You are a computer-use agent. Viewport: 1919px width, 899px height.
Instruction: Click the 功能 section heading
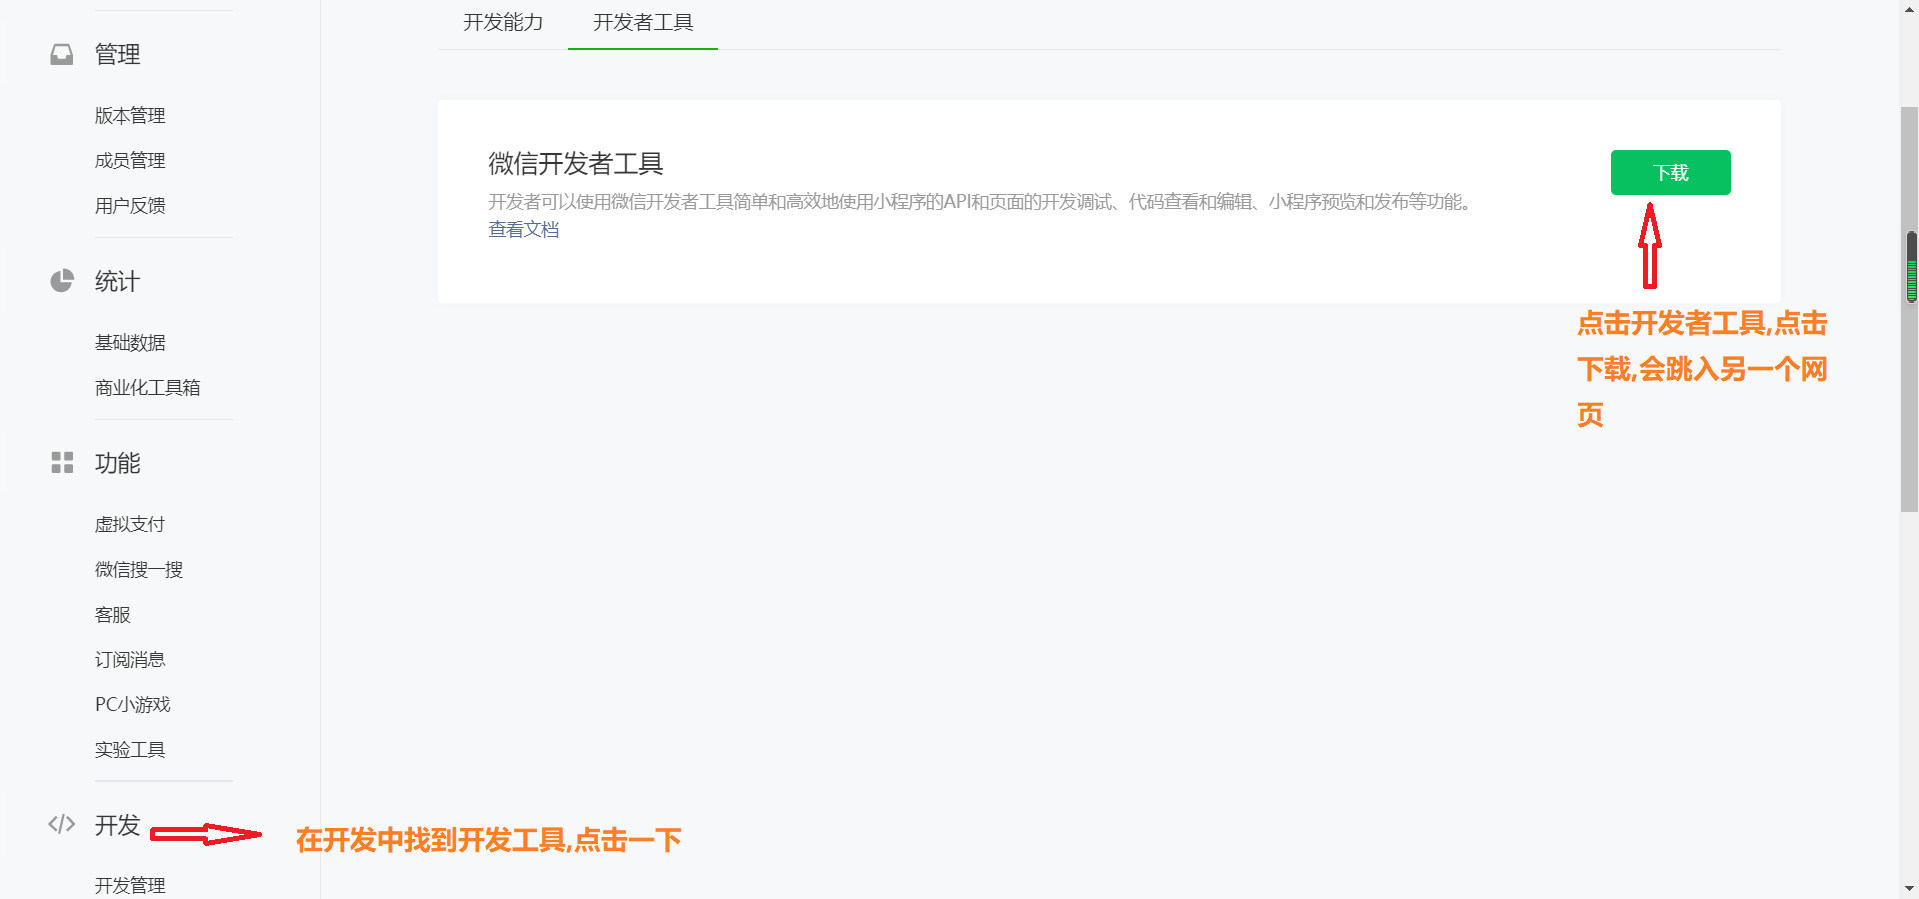(117, 463)
